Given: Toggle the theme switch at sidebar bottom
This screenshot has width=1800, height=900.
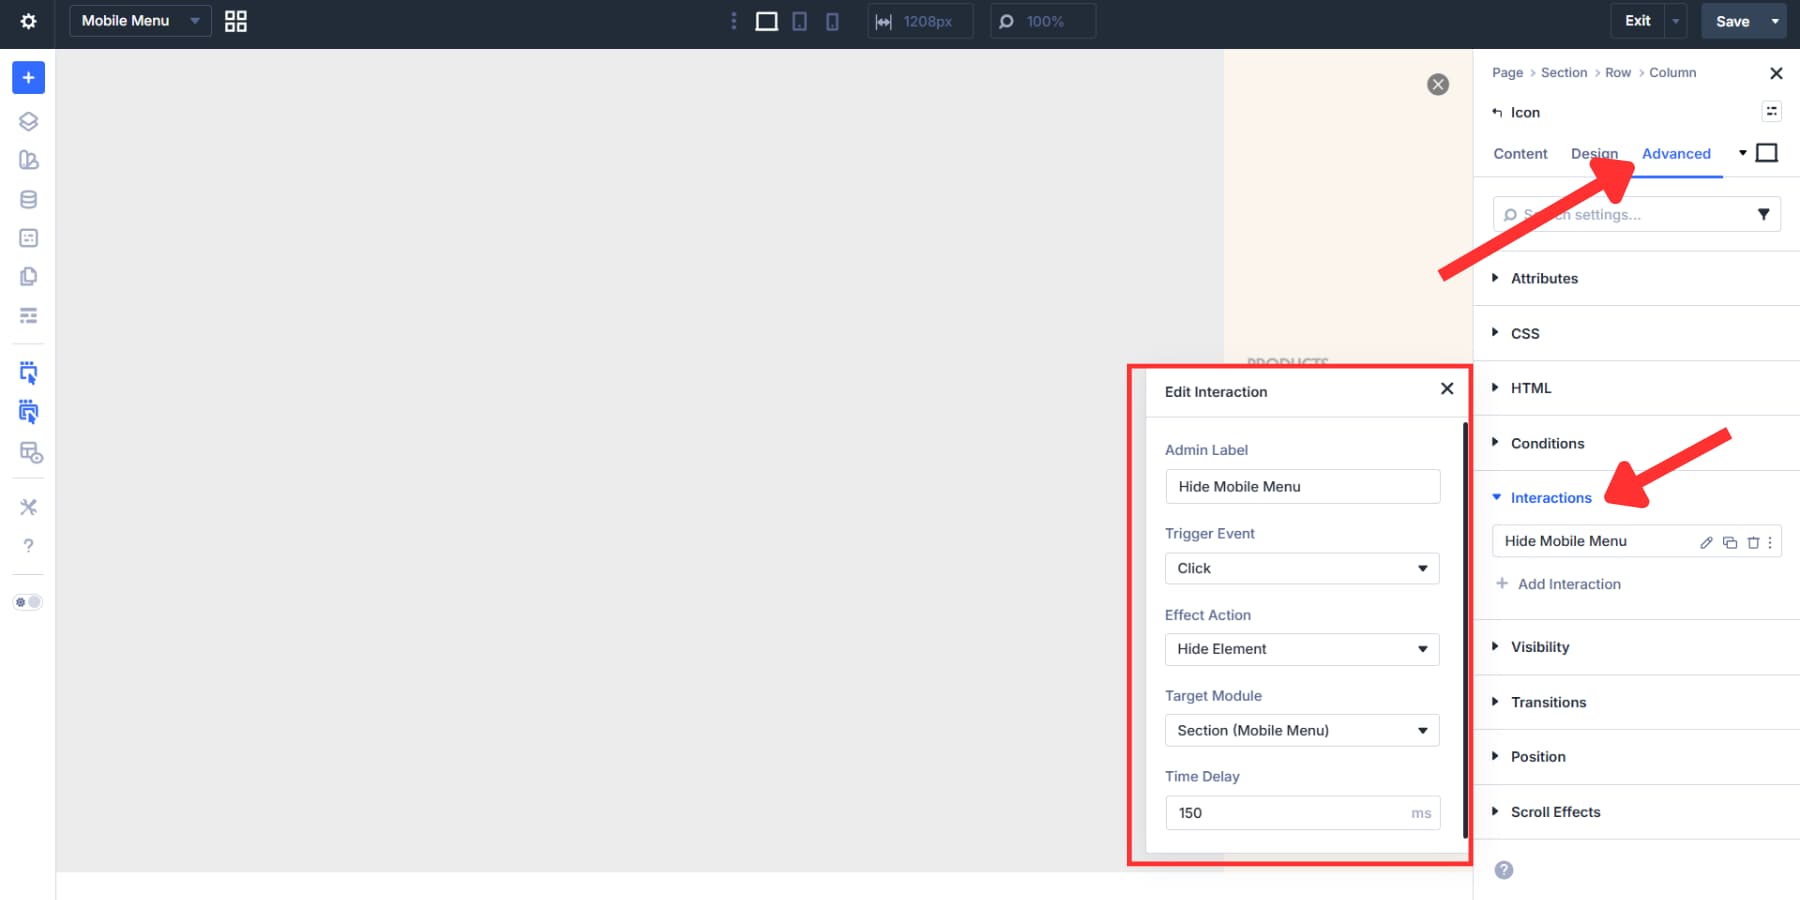Looking at the screenshot, I should point(27,601).
